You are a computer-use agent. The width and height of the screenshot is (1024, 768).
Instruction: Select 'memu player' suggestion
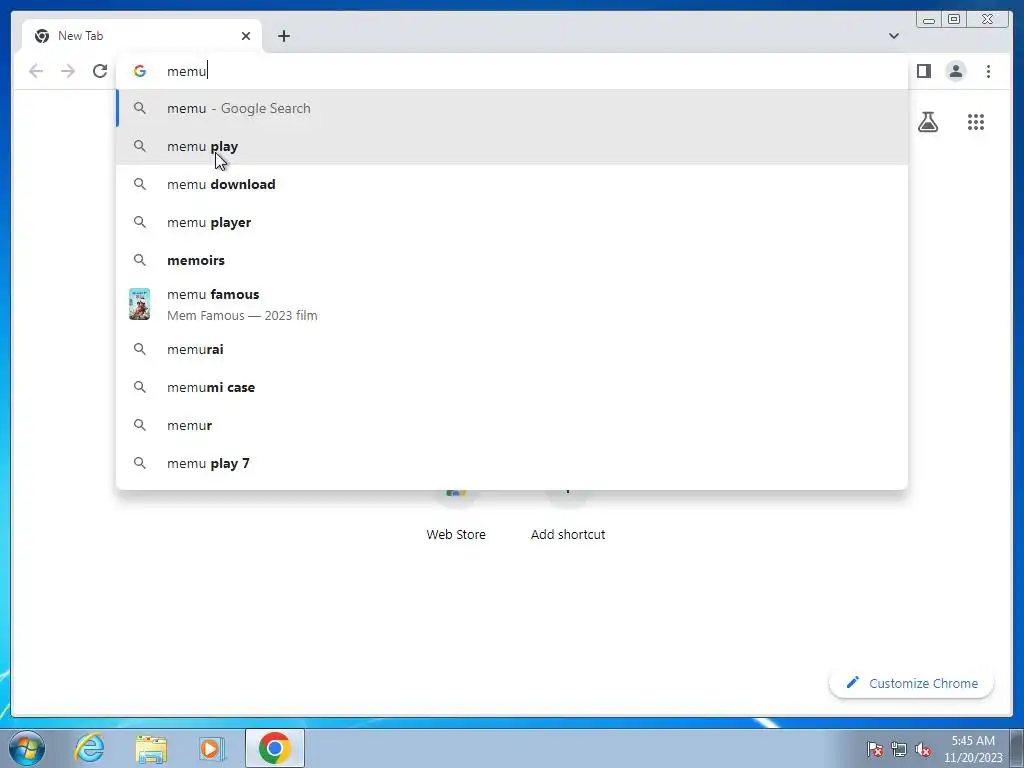coord(512,222)
